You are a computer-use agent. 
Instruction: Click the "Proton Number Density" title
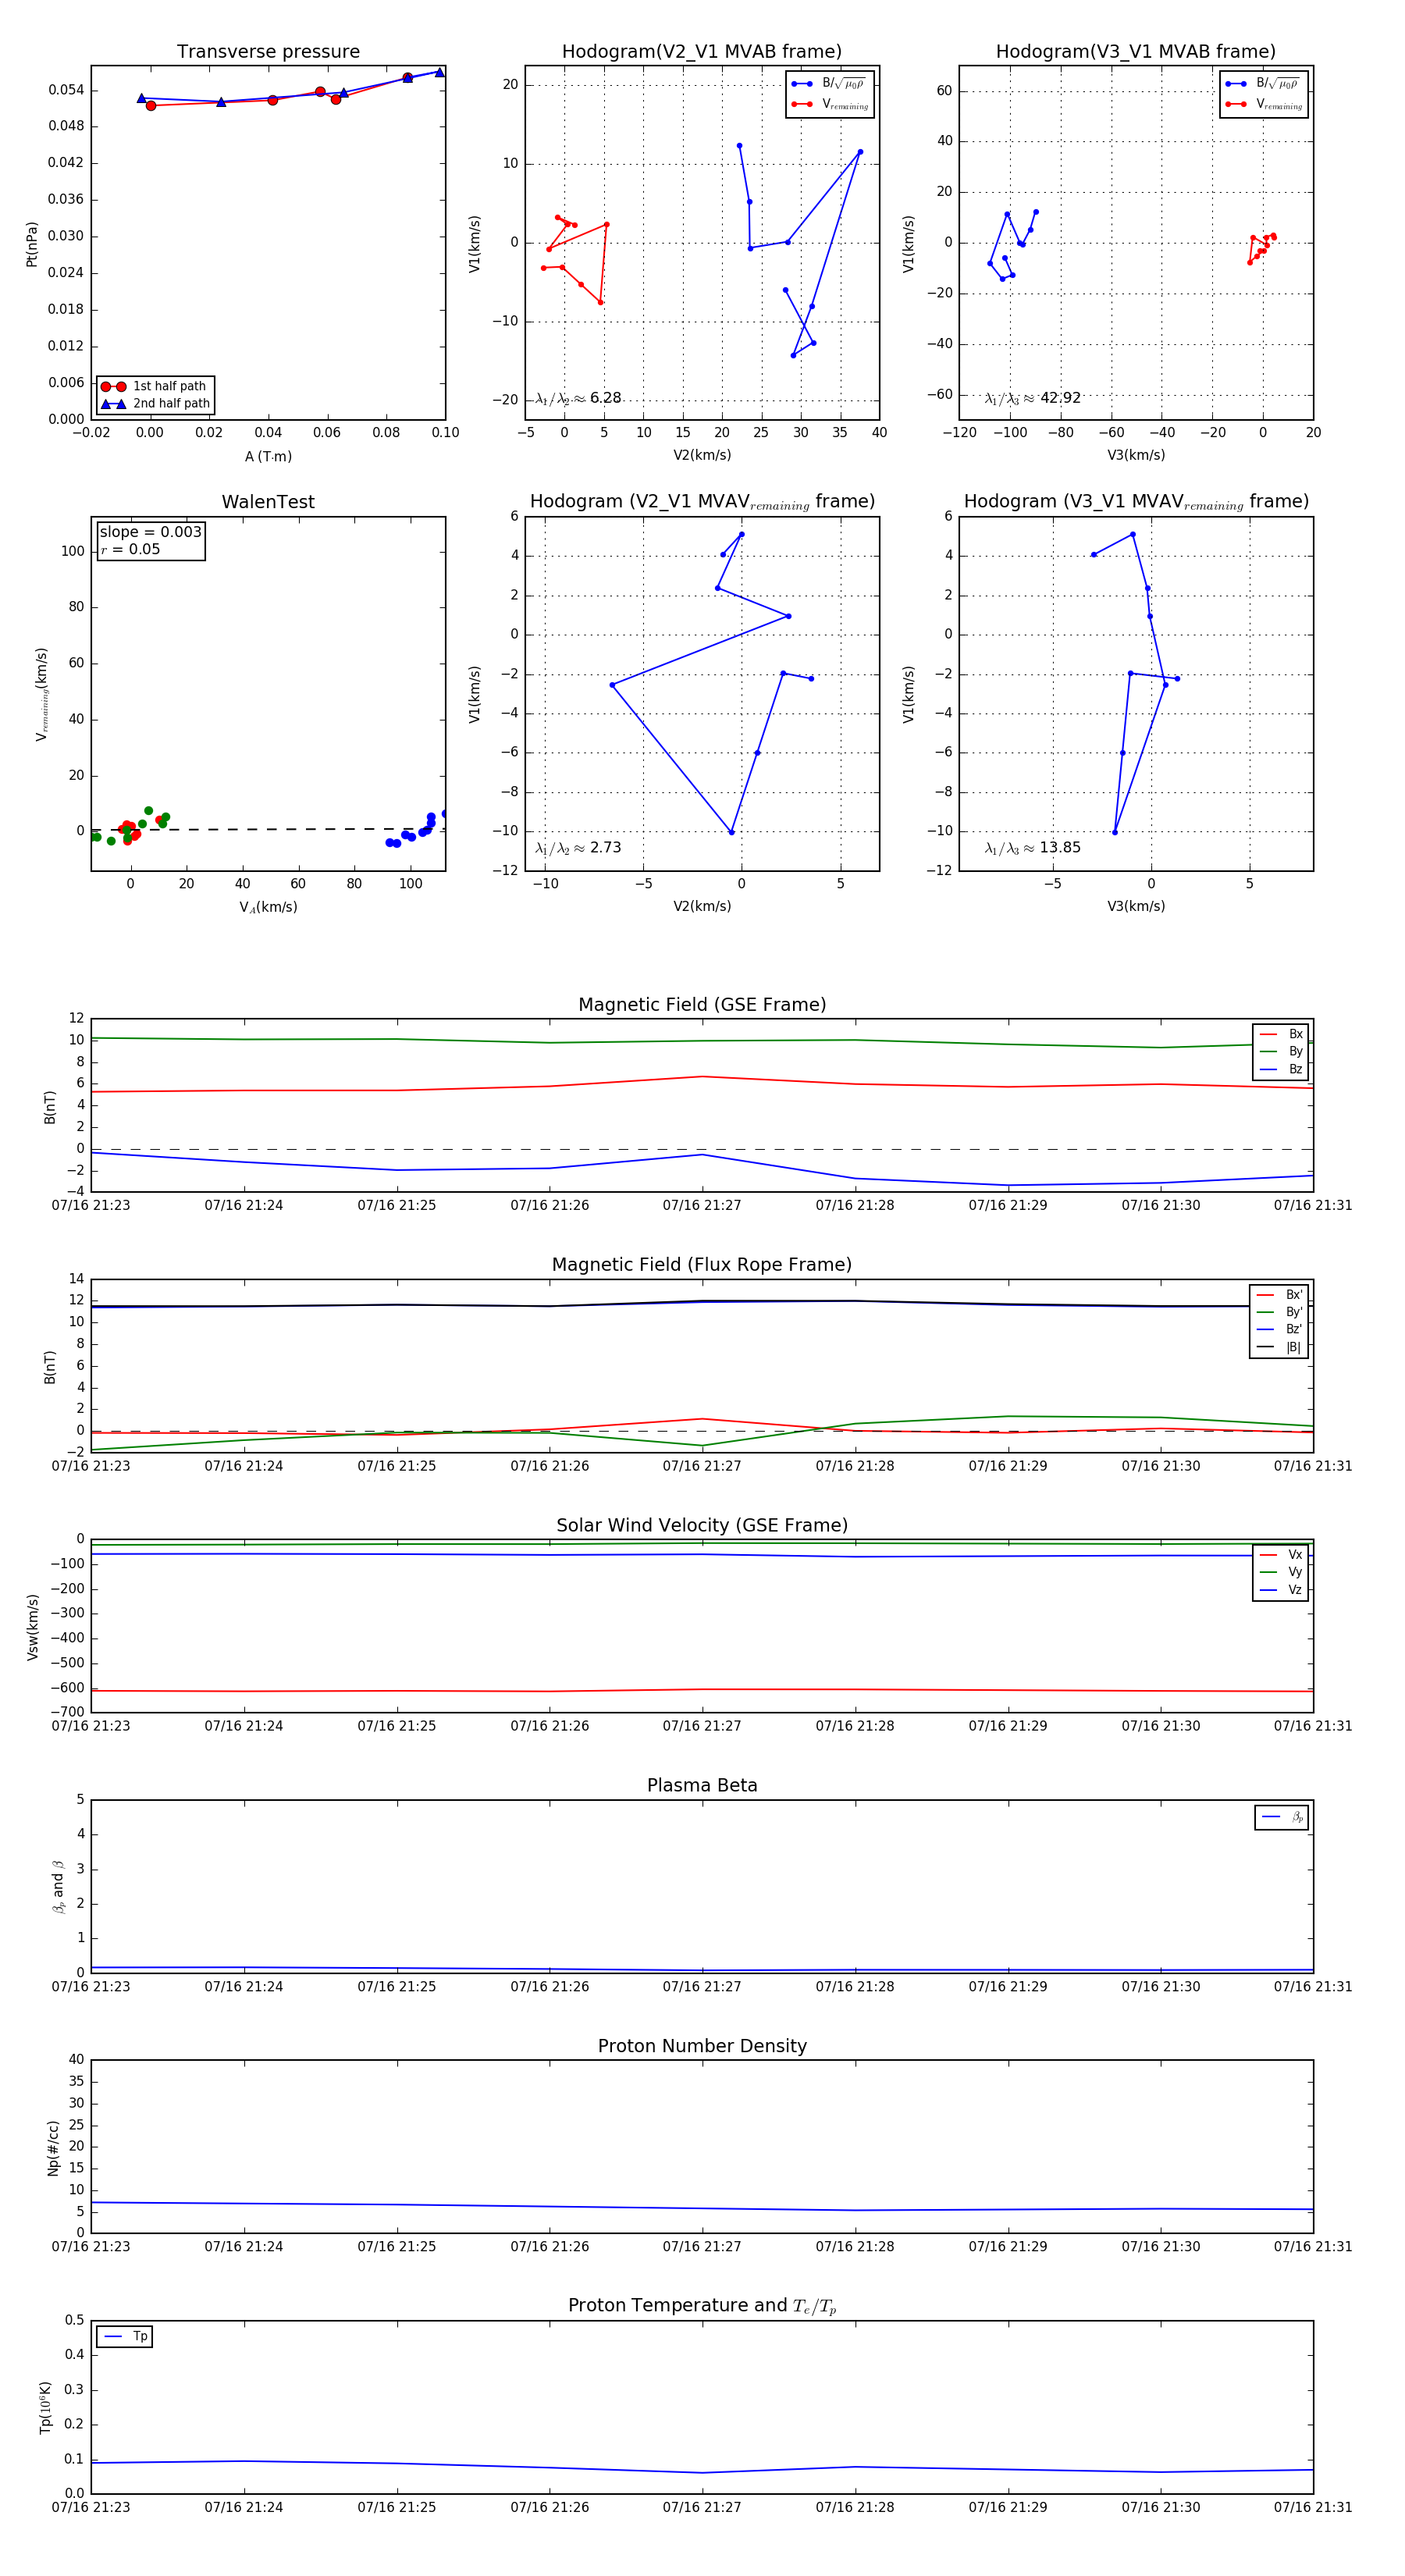pos(702,2046)
